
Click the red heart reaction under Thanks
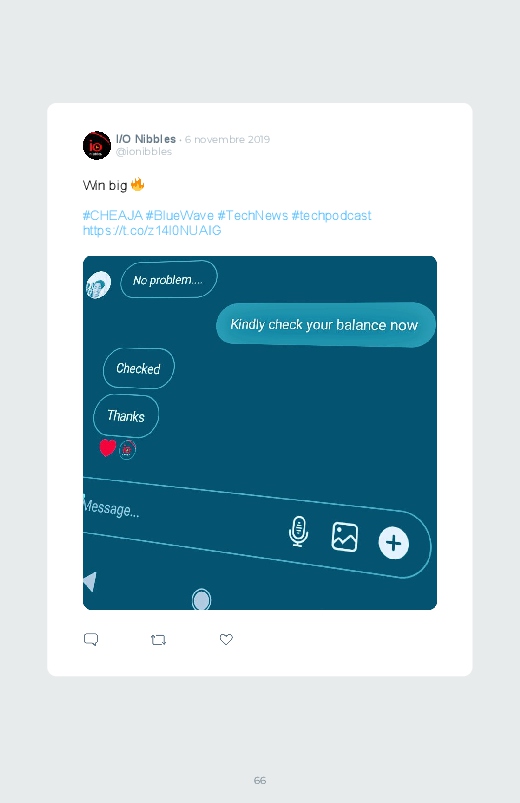pos(108,448)
